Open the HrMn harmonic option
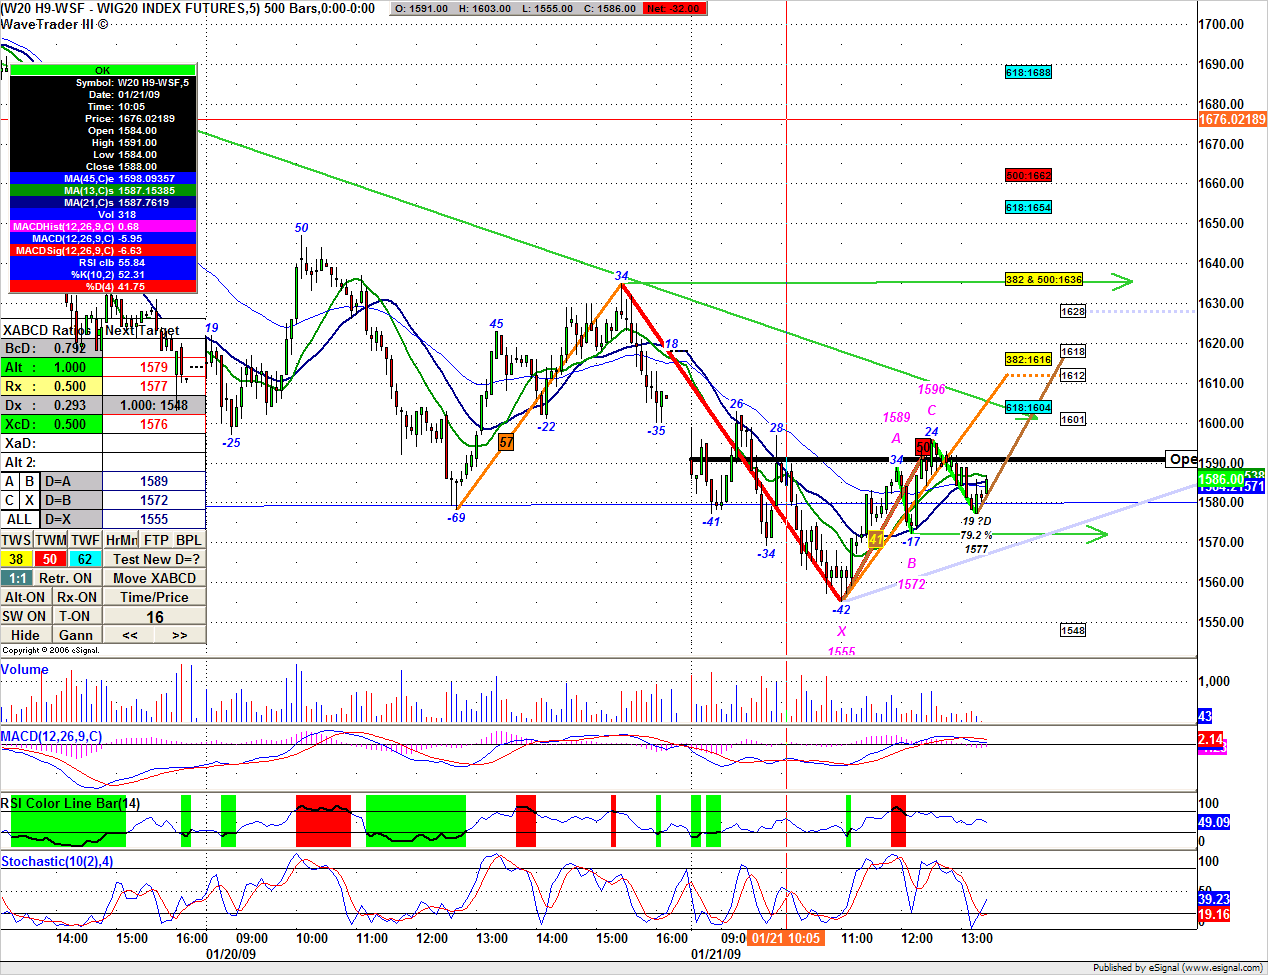1268x975 pixels. pos(121,540)
